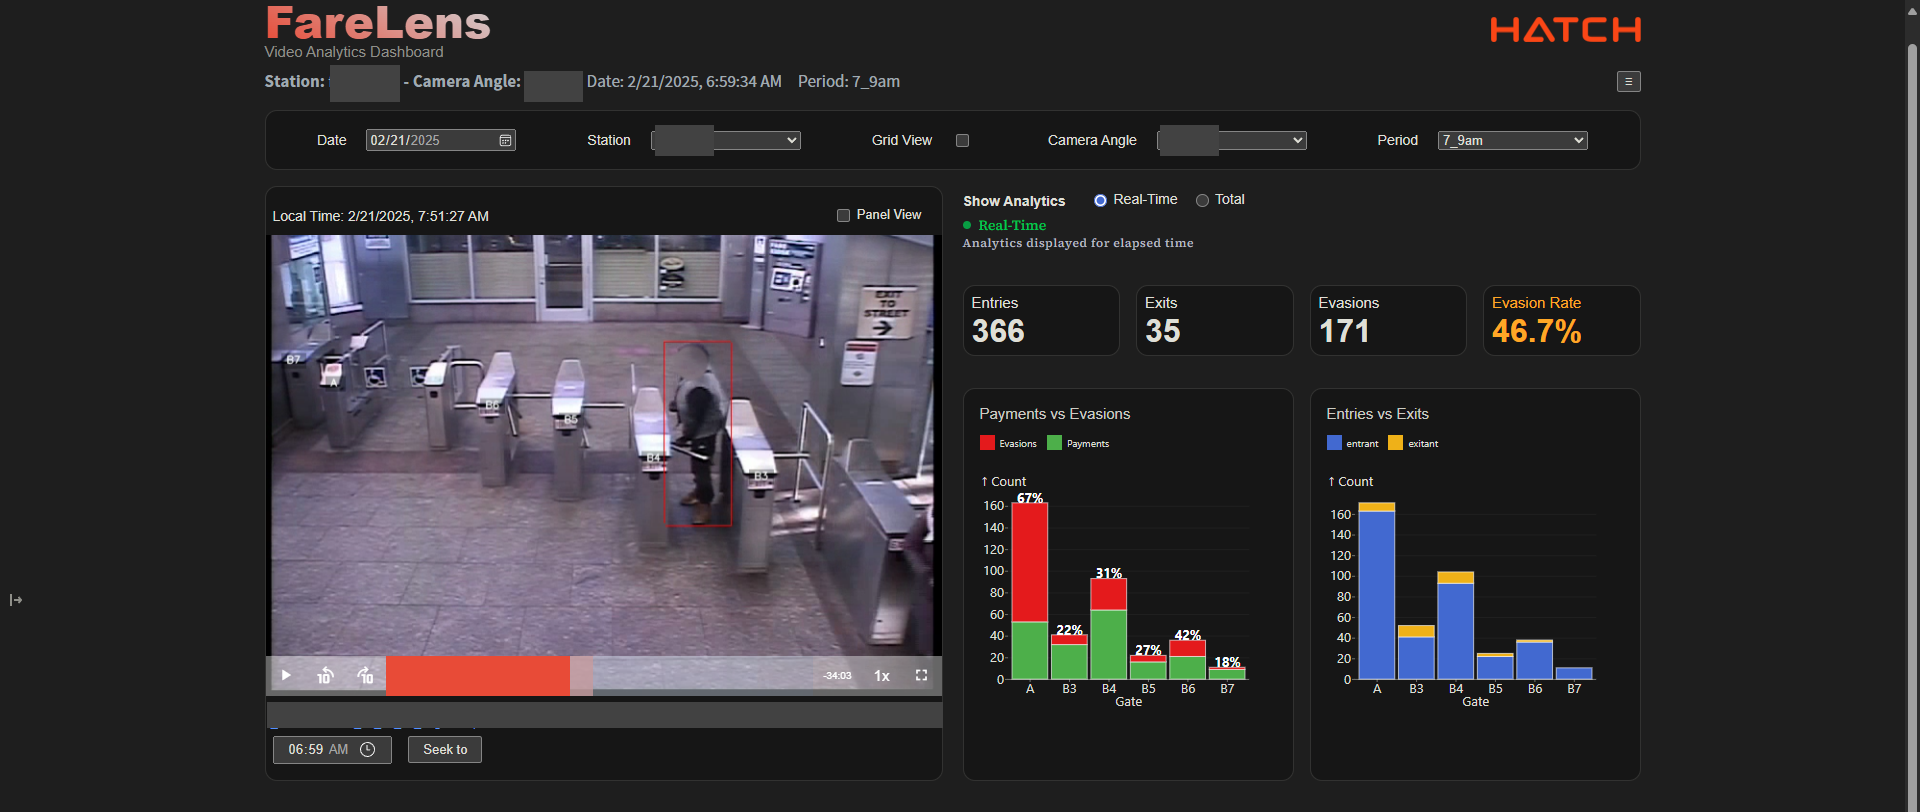1920x812 pixels.
Task: Click clock icon in seek time field
Action: point(367,750)
